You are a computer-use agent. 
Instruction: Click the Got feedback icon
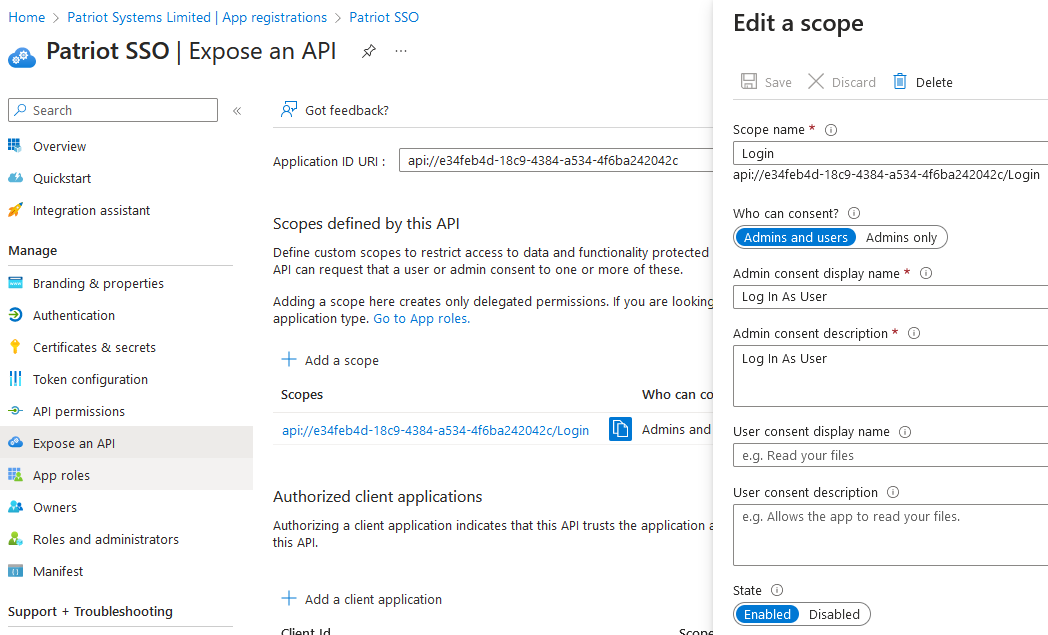(289, 110)
